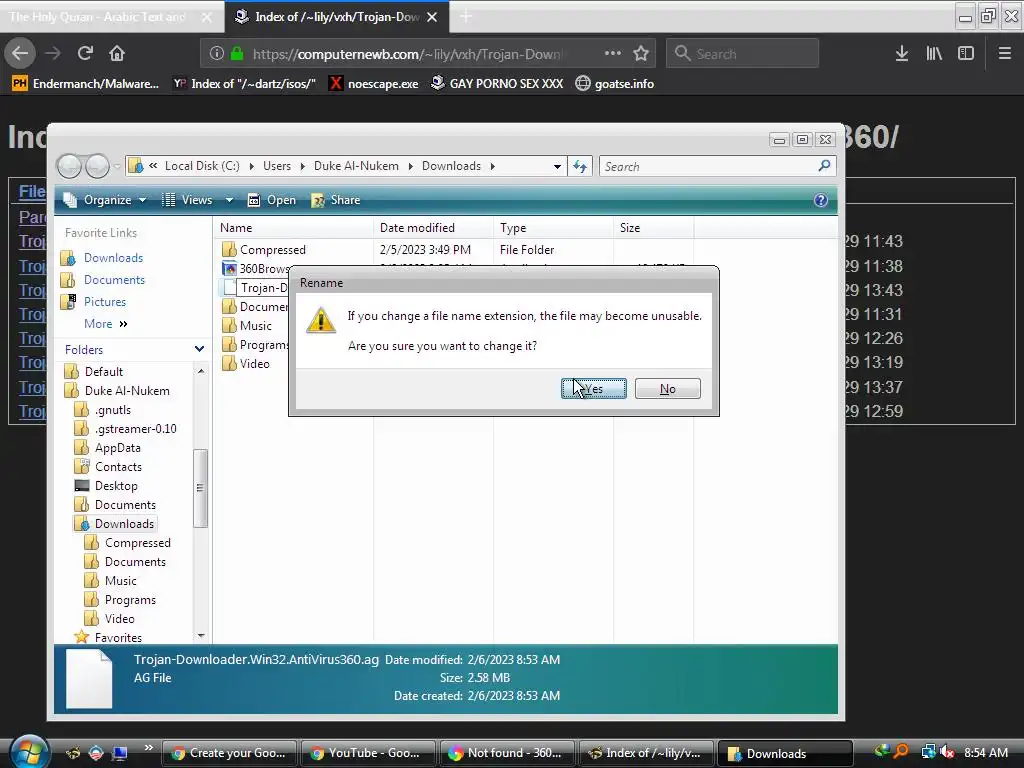This screenshot has width=1024, height=768.
Task: Open goatse.info bookmark
Action: 615,84
